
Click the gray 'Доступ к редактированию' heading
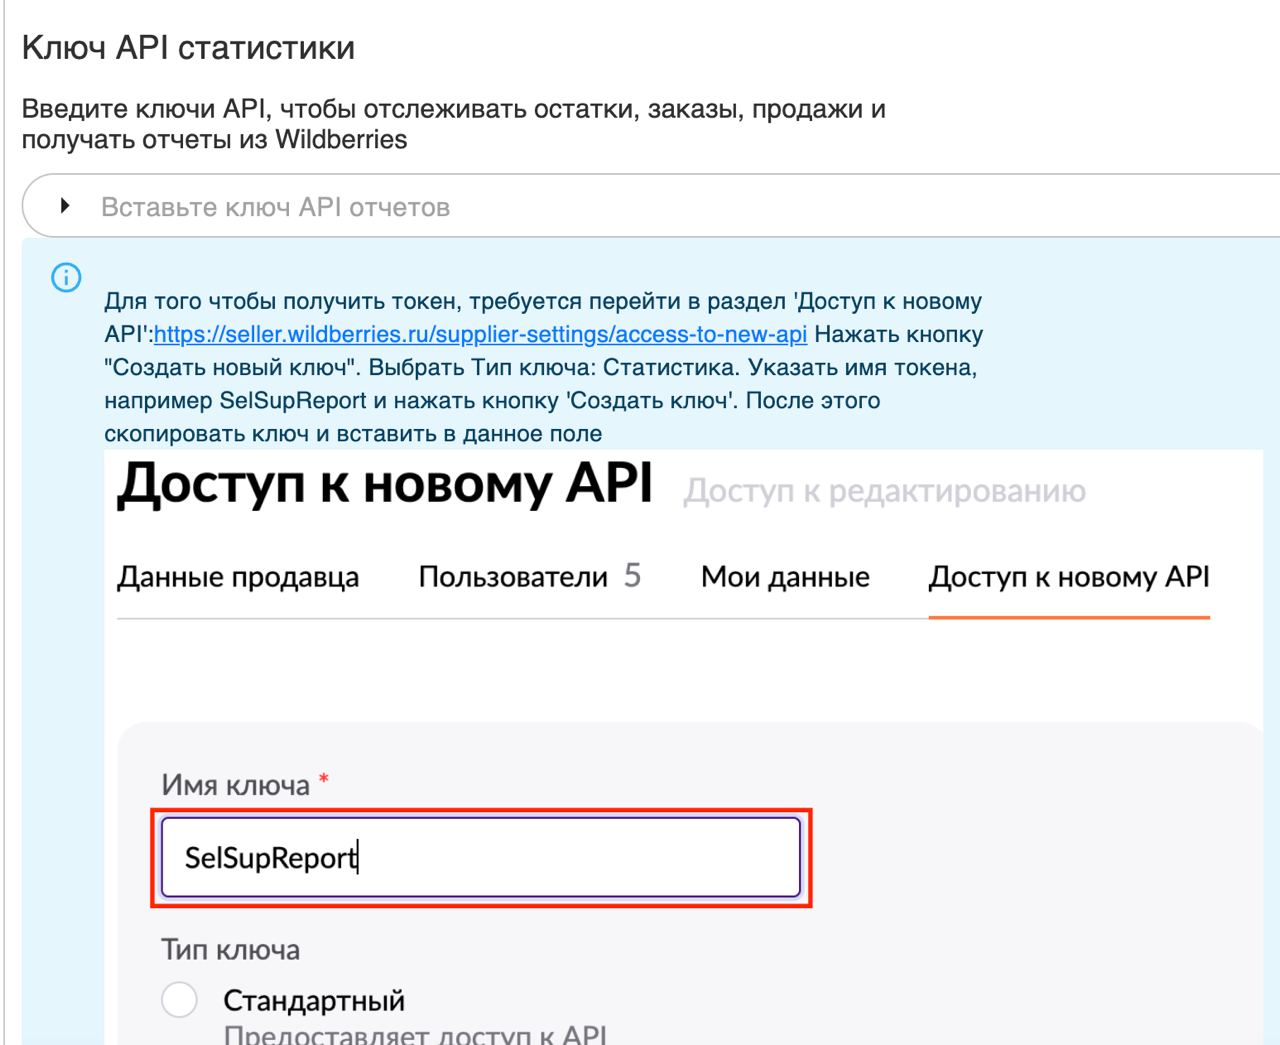pyautogui.click(x=884, y=491)
